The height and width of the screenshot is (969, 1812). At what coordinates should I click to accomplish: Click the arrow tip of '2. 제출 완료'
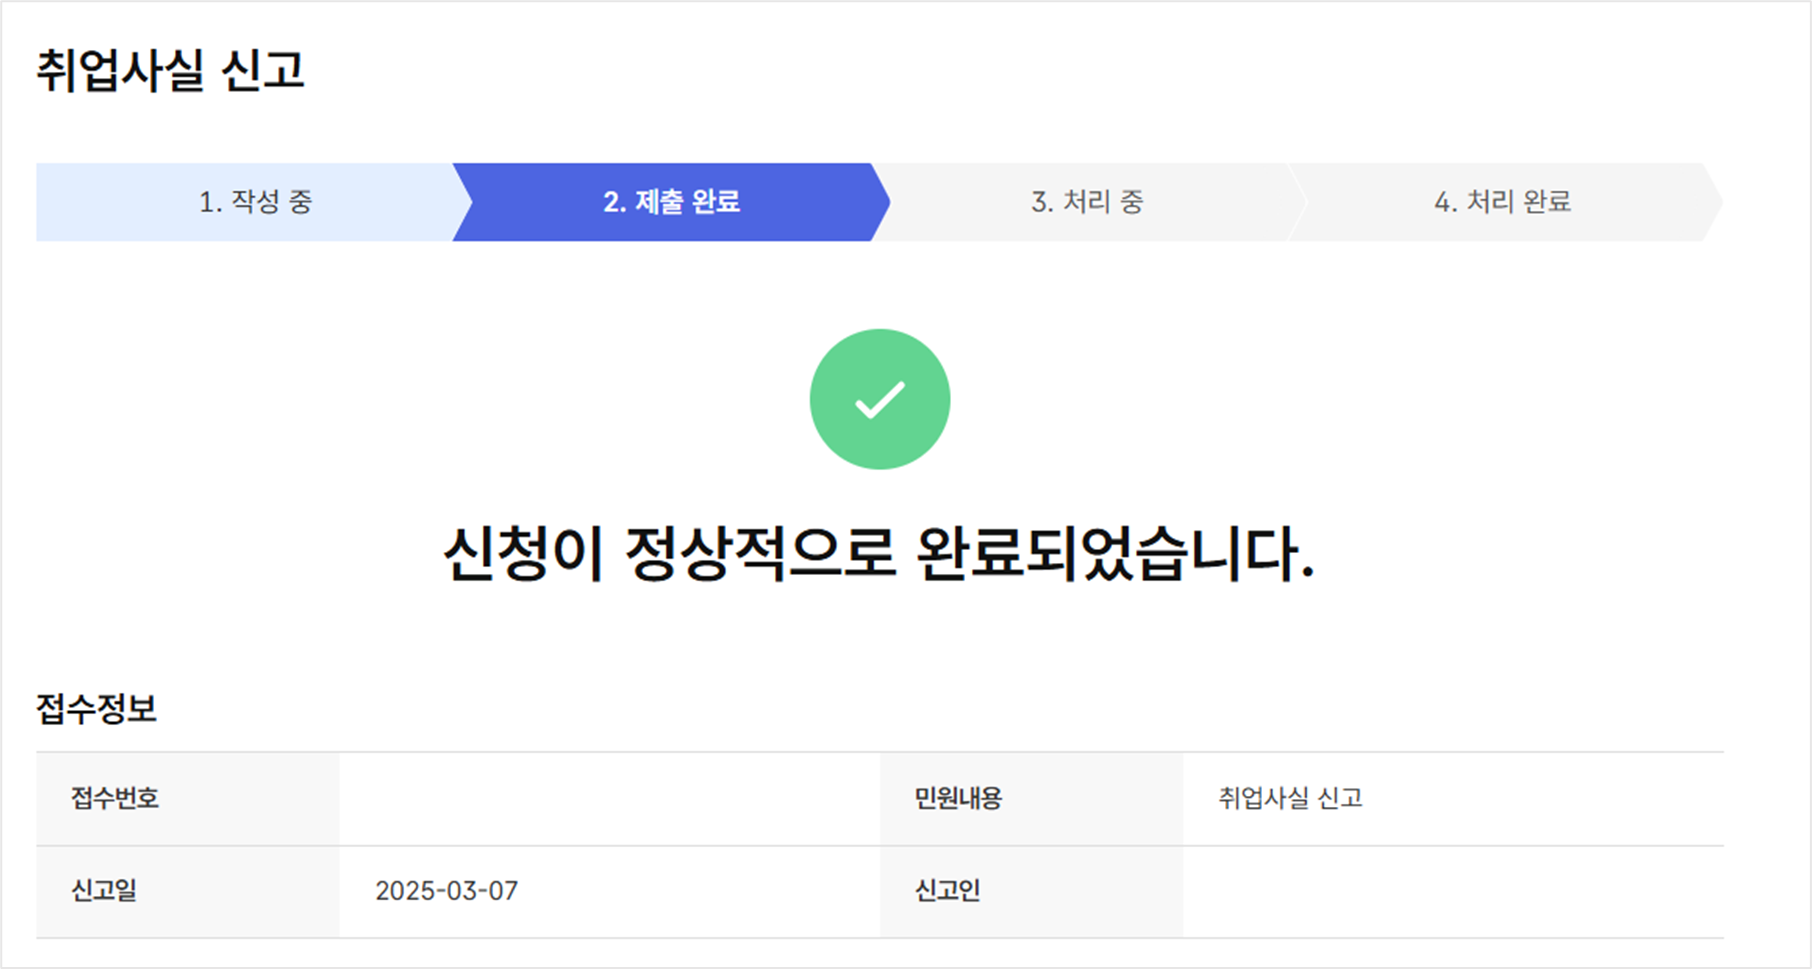tap(881, 202)
